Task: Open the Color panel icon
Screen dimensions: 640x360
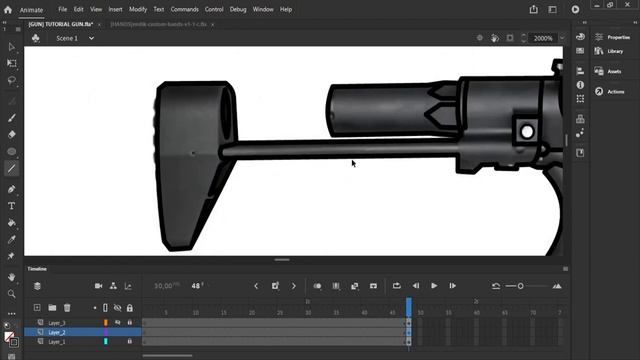Action: coord(580,37)
